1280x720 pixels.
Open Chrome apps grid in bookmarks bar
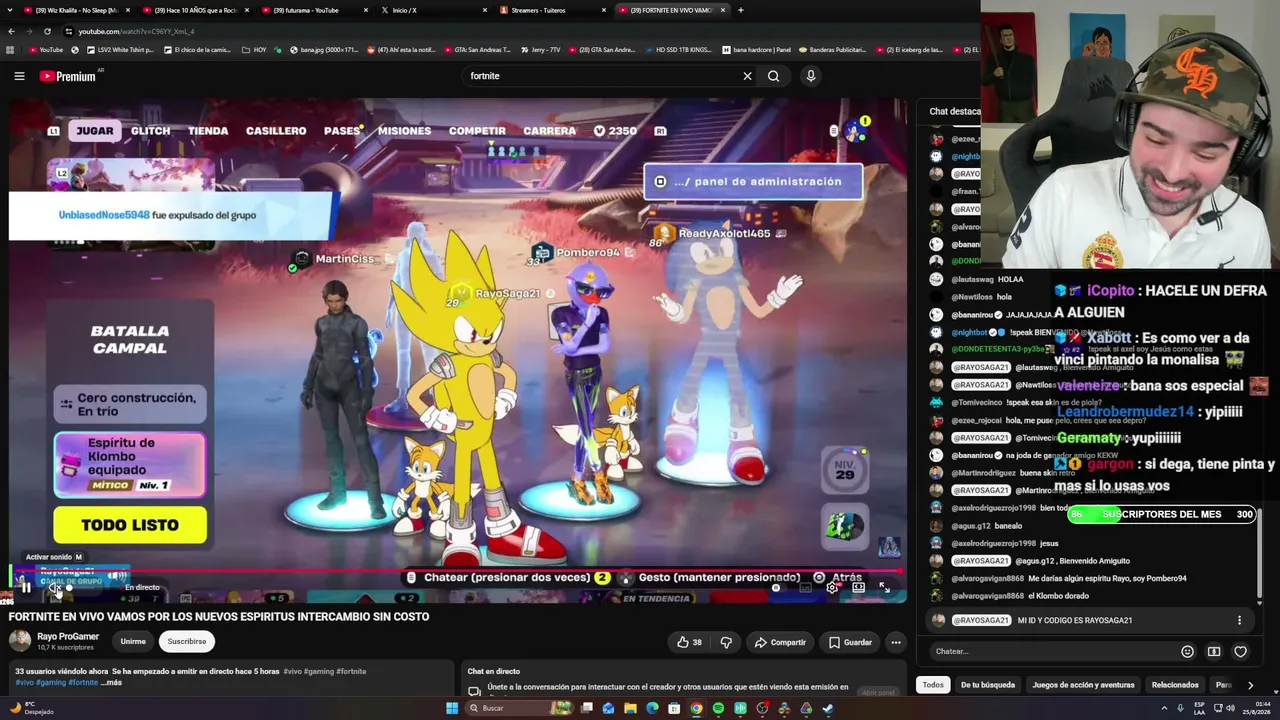pos(11,49)
